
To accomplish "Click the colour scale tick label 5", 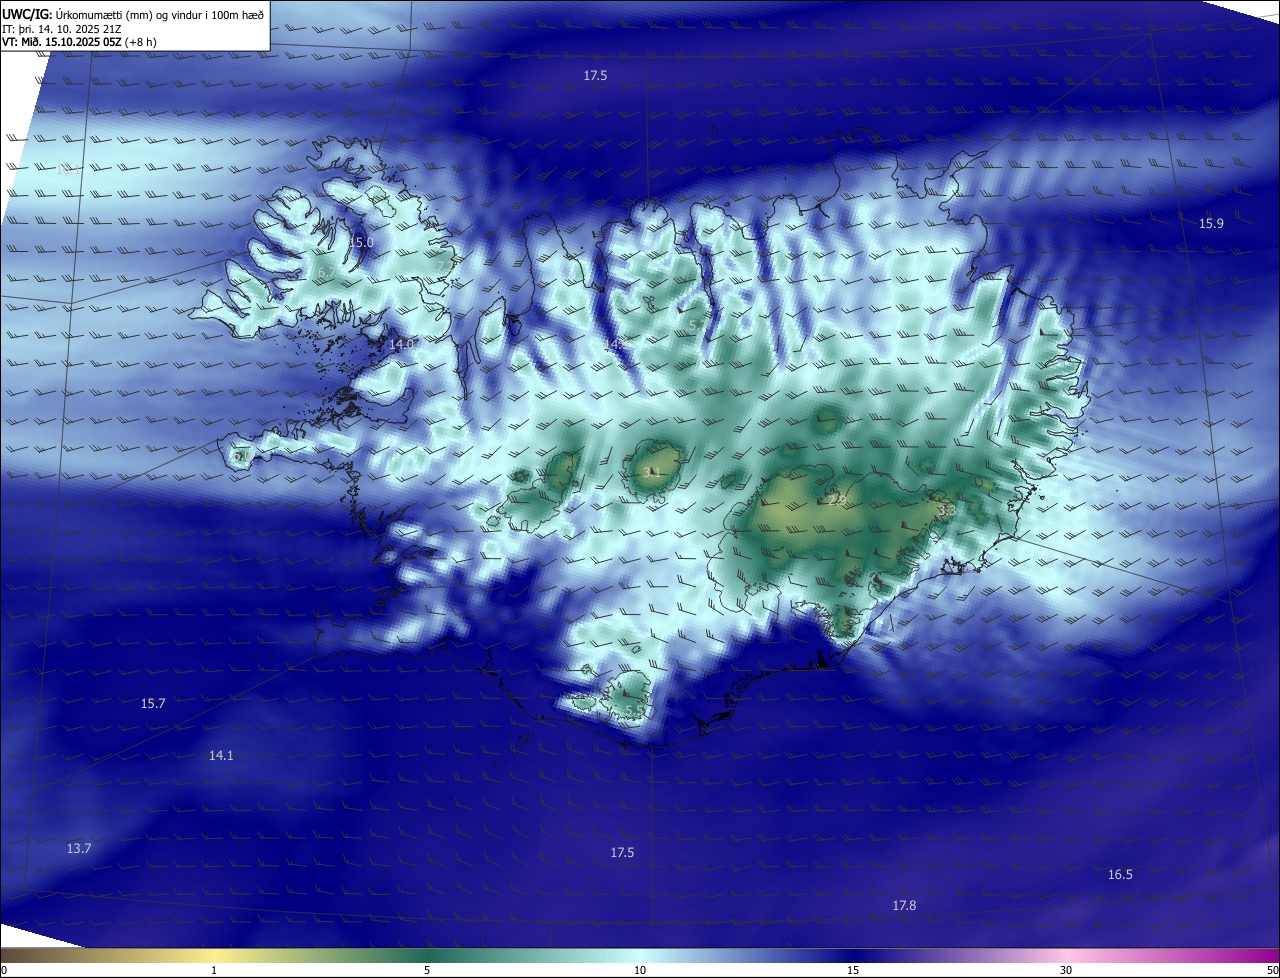I will point(427,970).
